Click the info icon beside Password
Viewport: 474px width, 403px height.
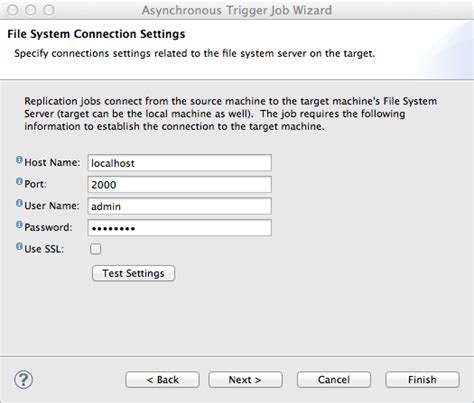[x=19, y=225]
